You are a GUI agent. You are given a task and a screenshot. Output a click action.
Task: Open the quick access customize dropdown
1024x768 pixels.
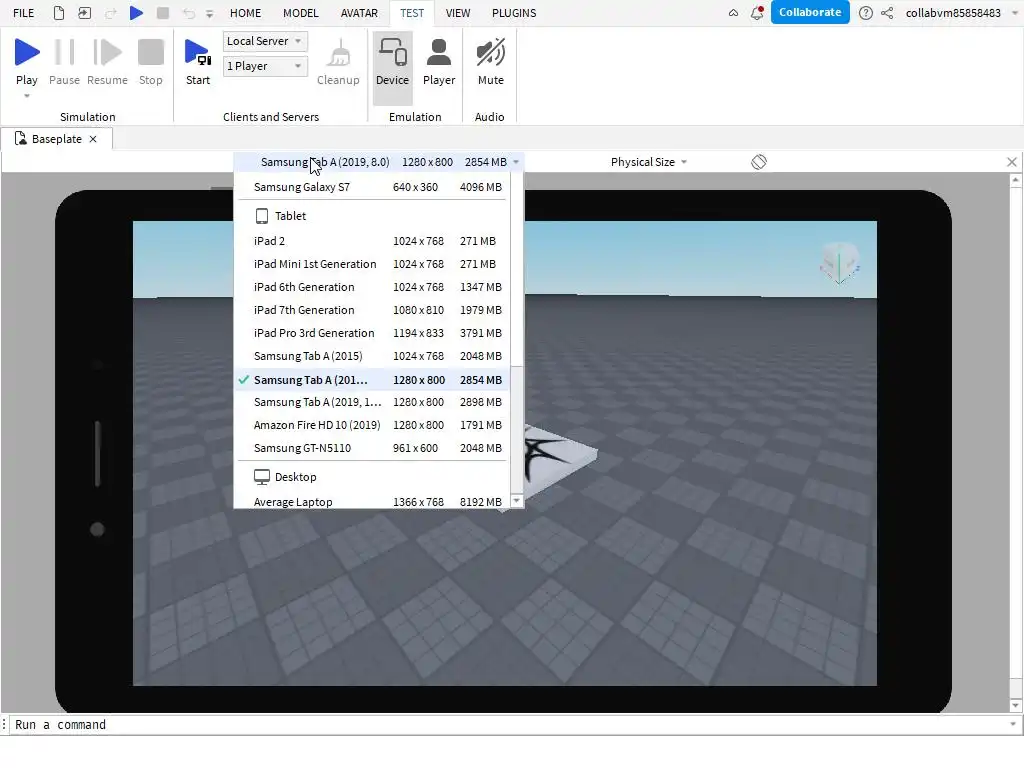tap(209, 14)
